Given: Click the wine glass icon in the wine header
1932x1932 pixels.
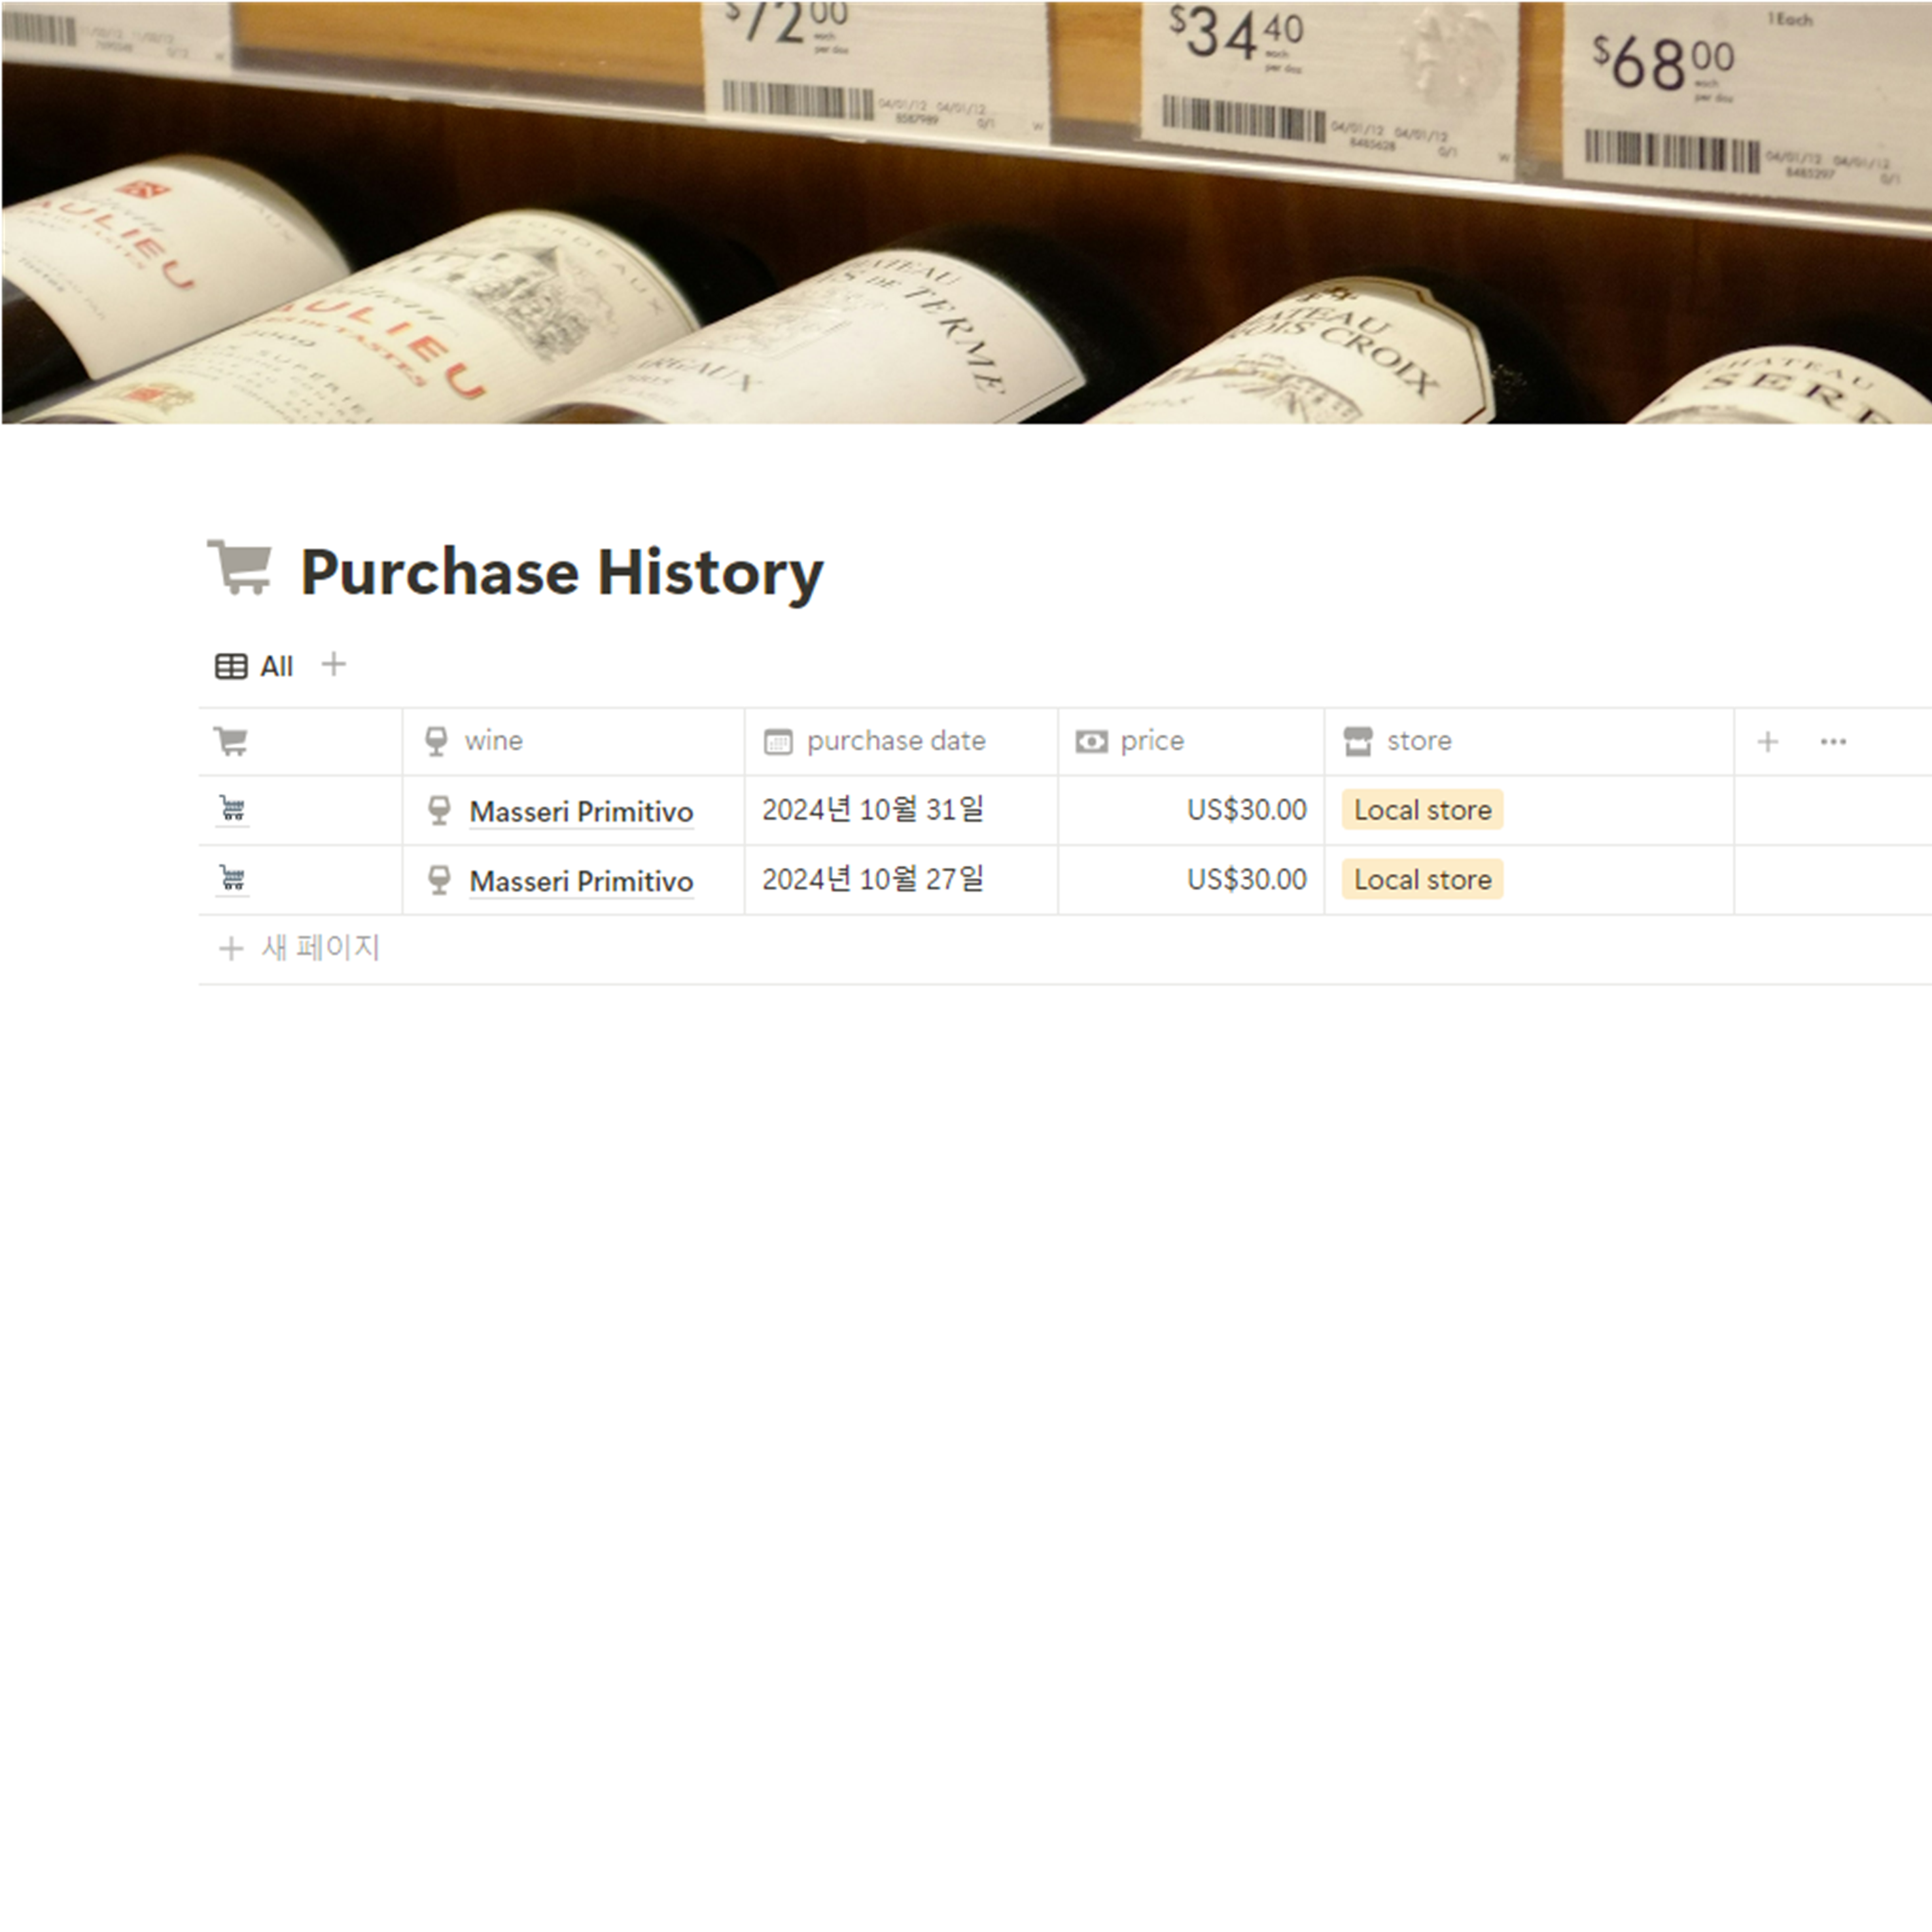Looking at the screenshot, I should [x=436, y=741].
